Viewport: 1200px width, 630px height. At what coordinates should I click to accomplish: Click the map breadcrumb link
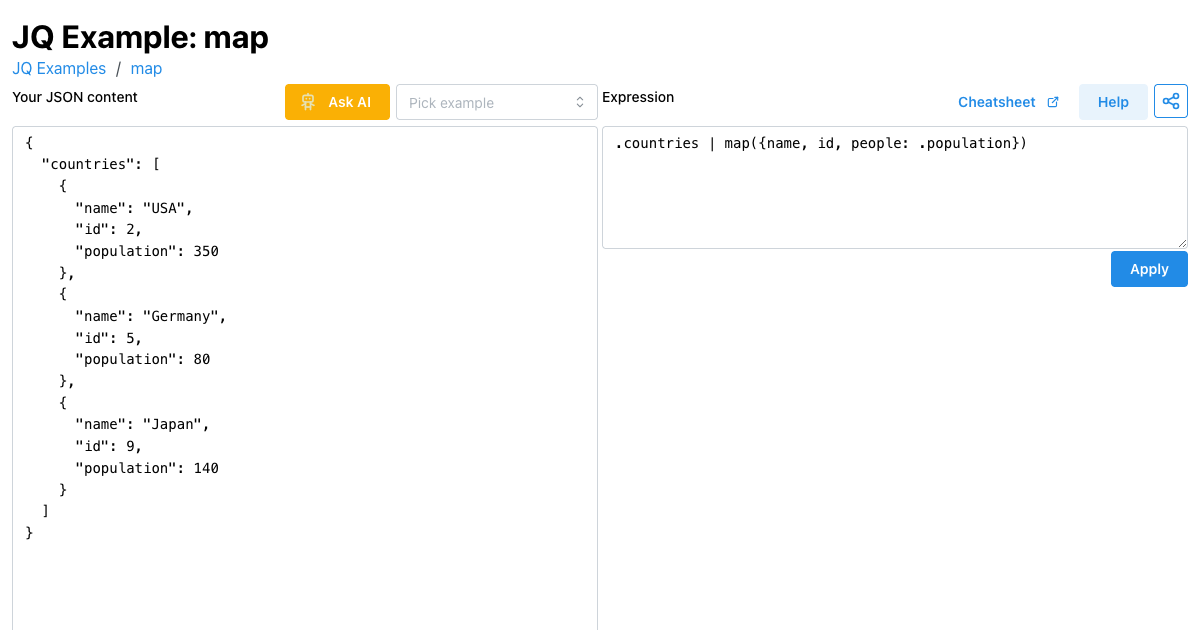coord(146,68)
